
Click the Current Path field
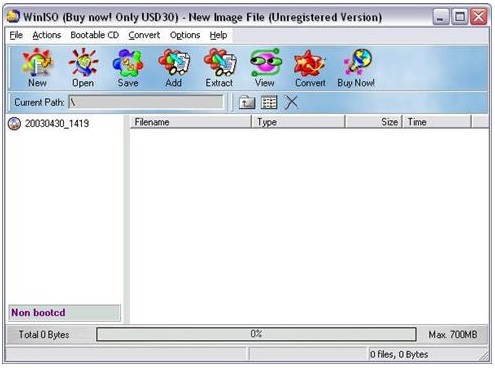(146, 102)
